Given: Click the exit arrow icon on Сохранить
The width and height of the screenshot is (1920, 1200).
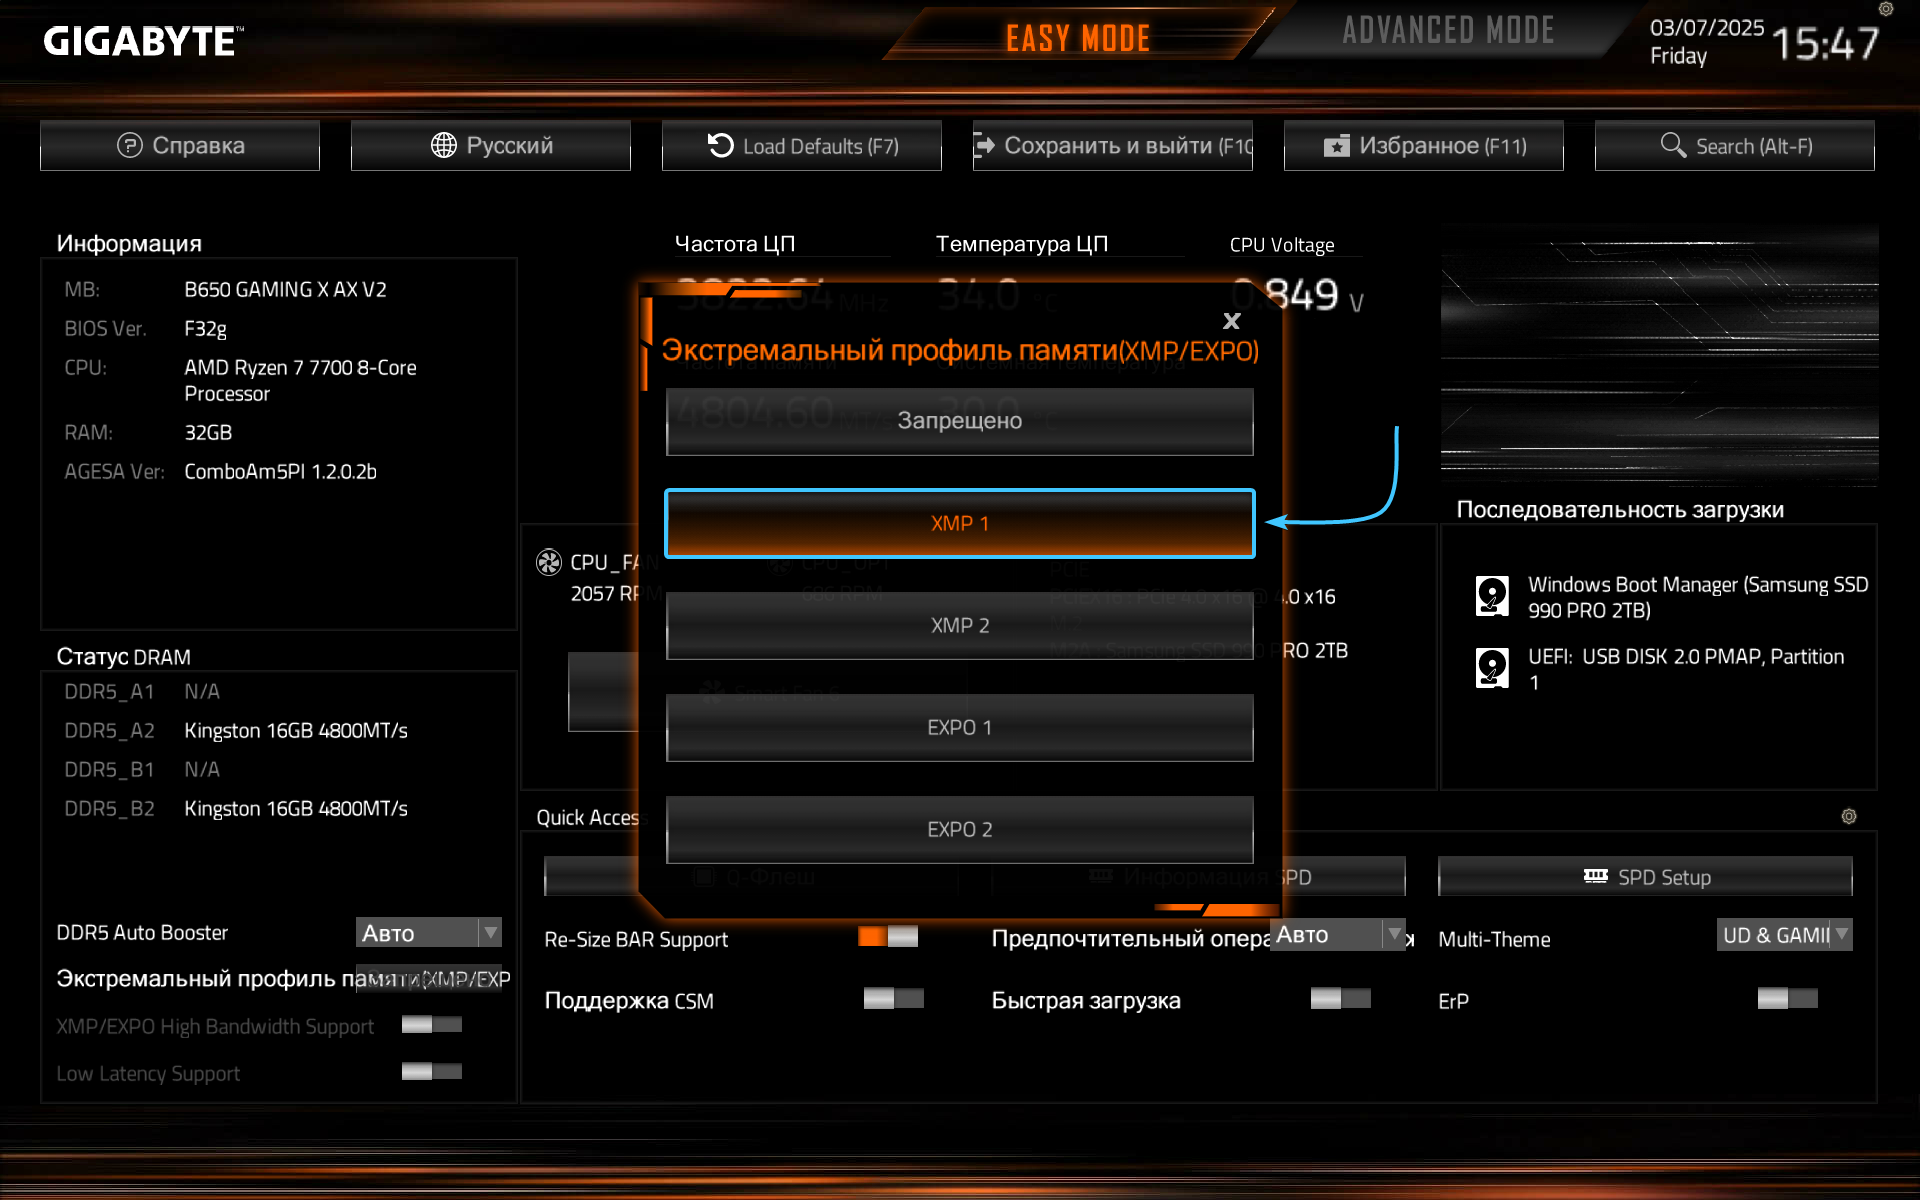Looking at the screenshot, I should pos(984,145).
